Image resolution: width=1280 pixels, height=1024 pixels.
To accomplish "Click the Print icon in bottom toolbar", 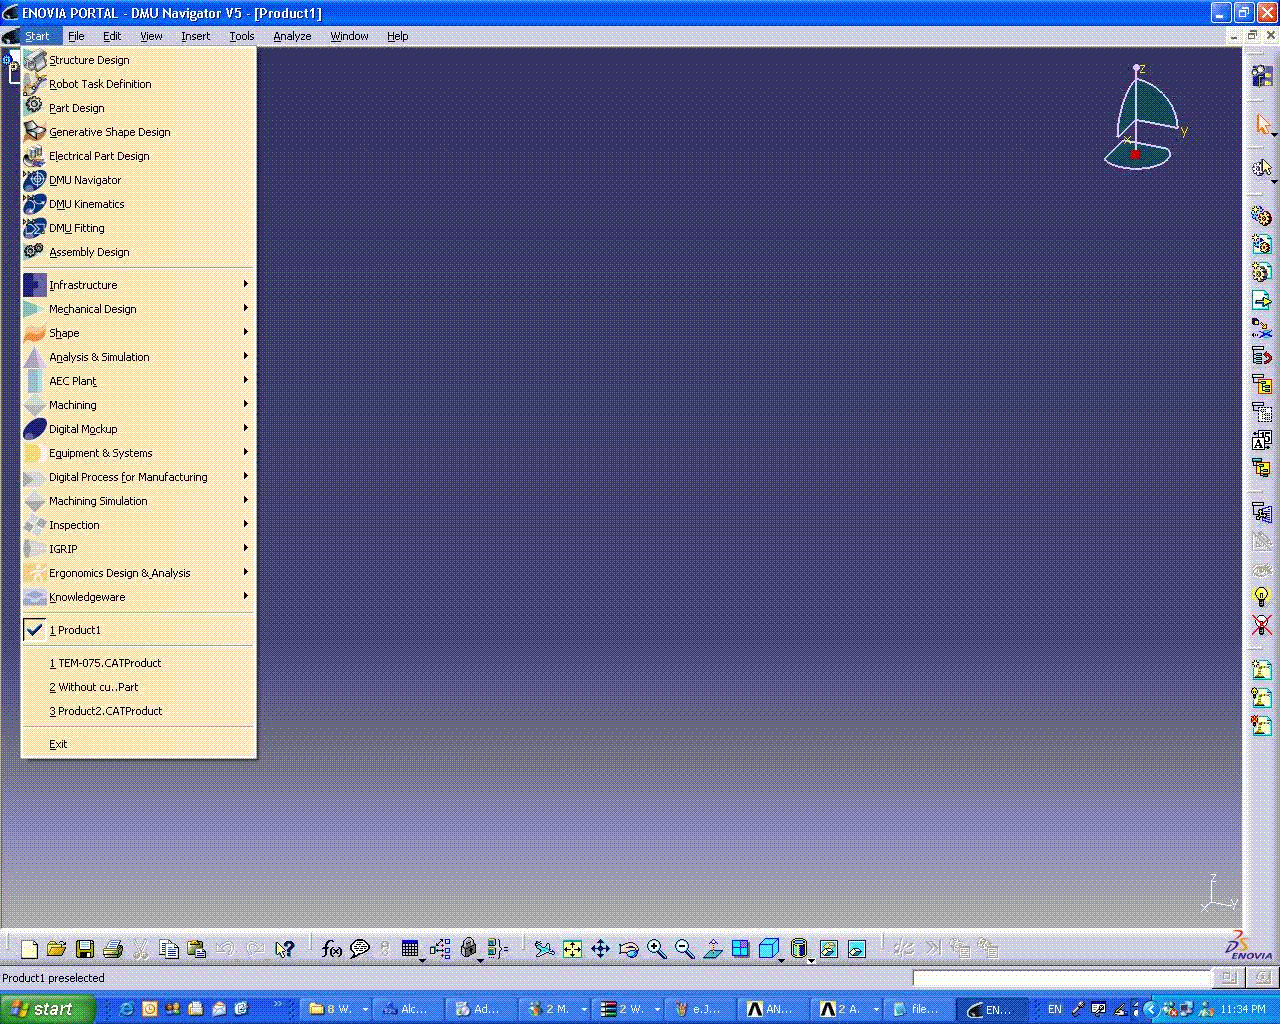I will pyautogui.click(x=113, y=949).
